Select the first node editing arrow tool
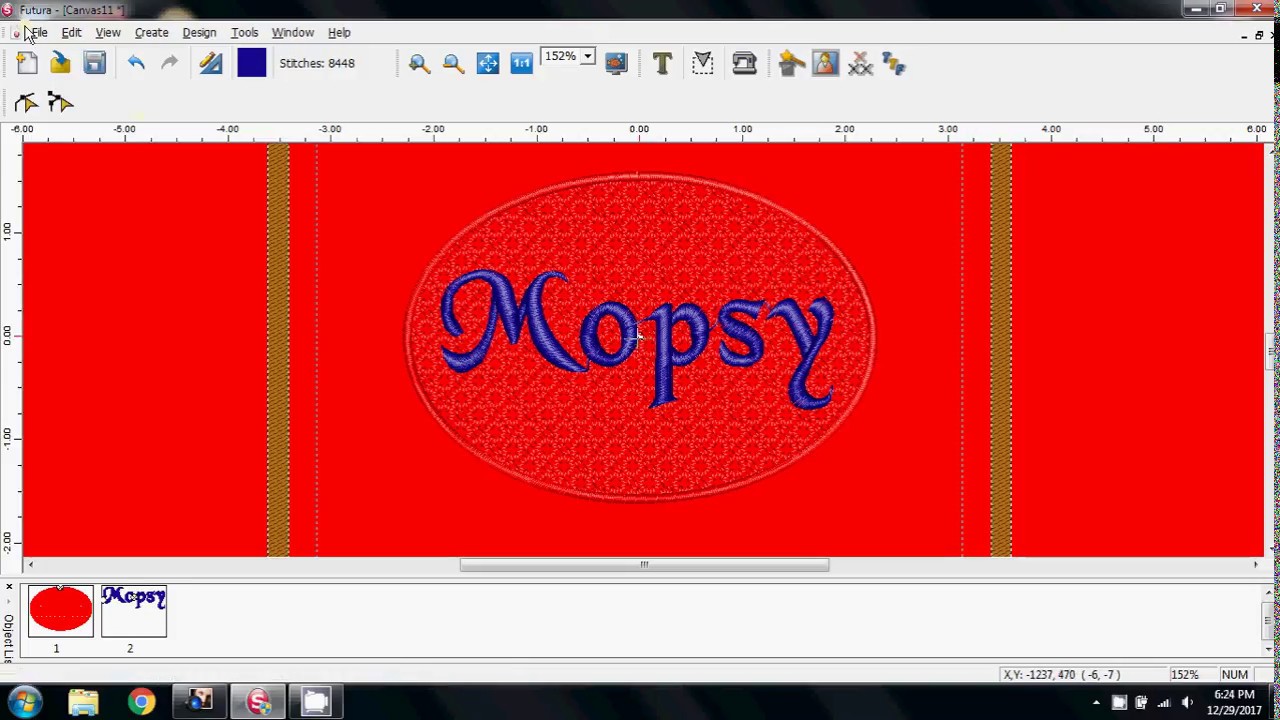 [x=26, y=102]
